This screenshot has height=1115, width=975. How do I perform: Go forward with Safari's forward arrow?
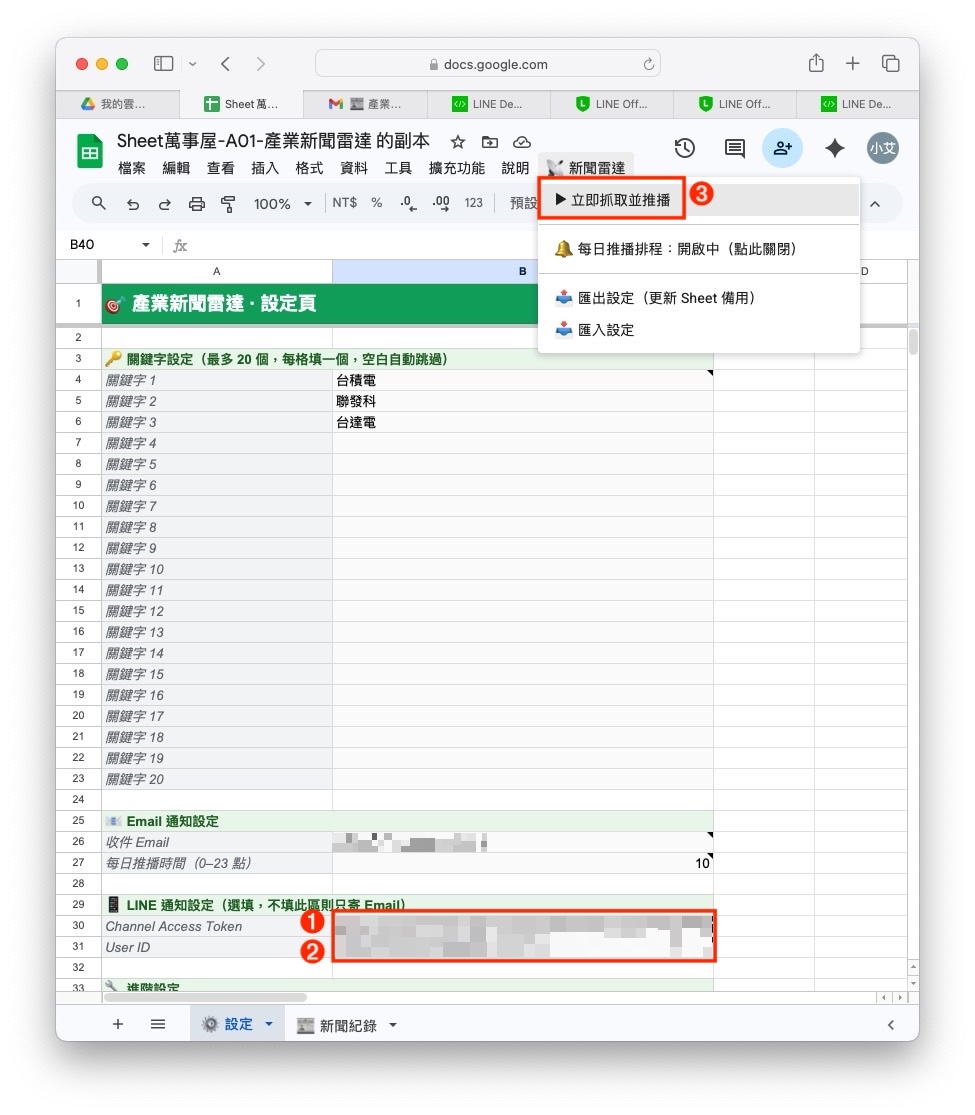click(260, 64)
